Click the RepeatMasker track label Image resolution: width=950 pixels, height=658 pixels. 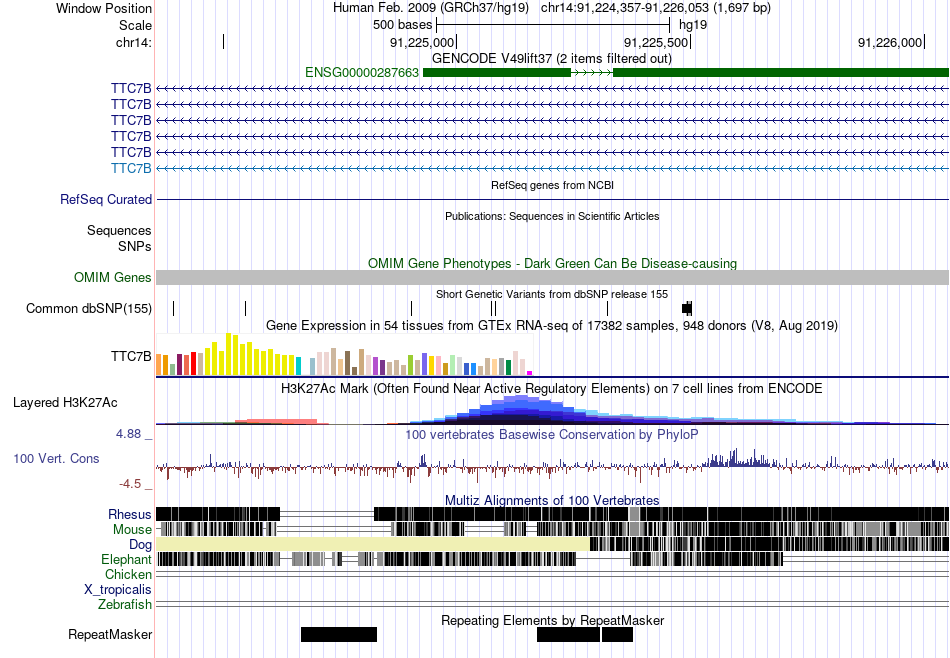[110, 634]
